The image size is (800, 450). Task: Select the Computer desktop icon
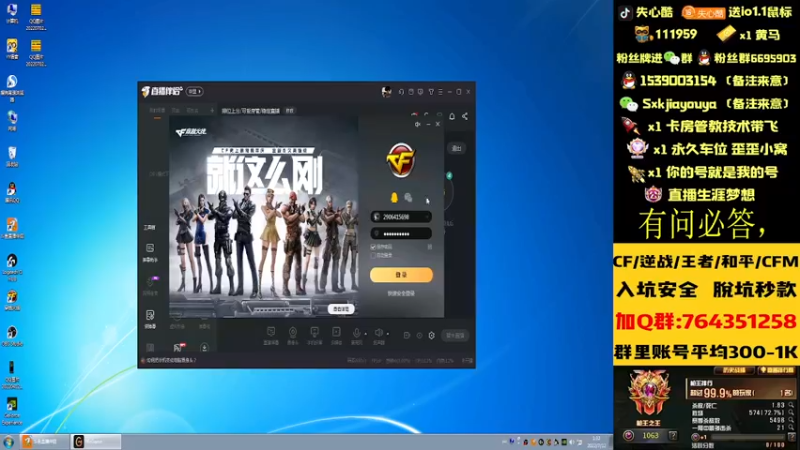coord(12,13)
